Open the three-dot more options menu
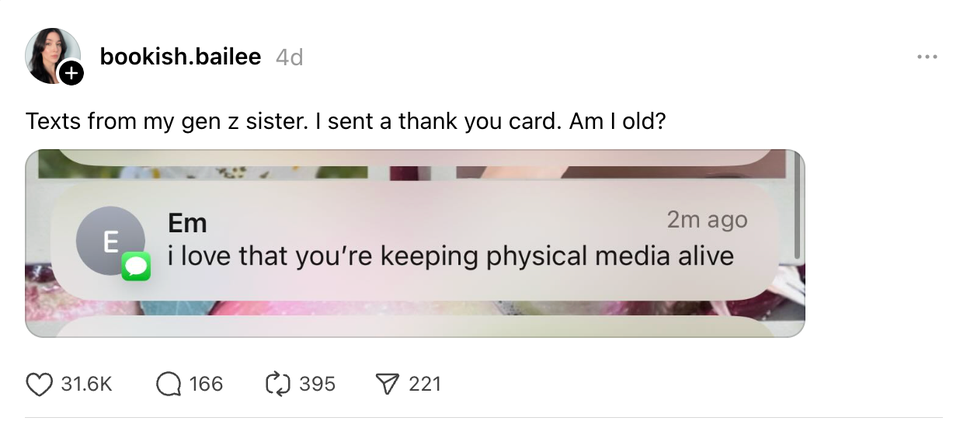960x435 pixels. pyautogui.click(x=927, y=57)
